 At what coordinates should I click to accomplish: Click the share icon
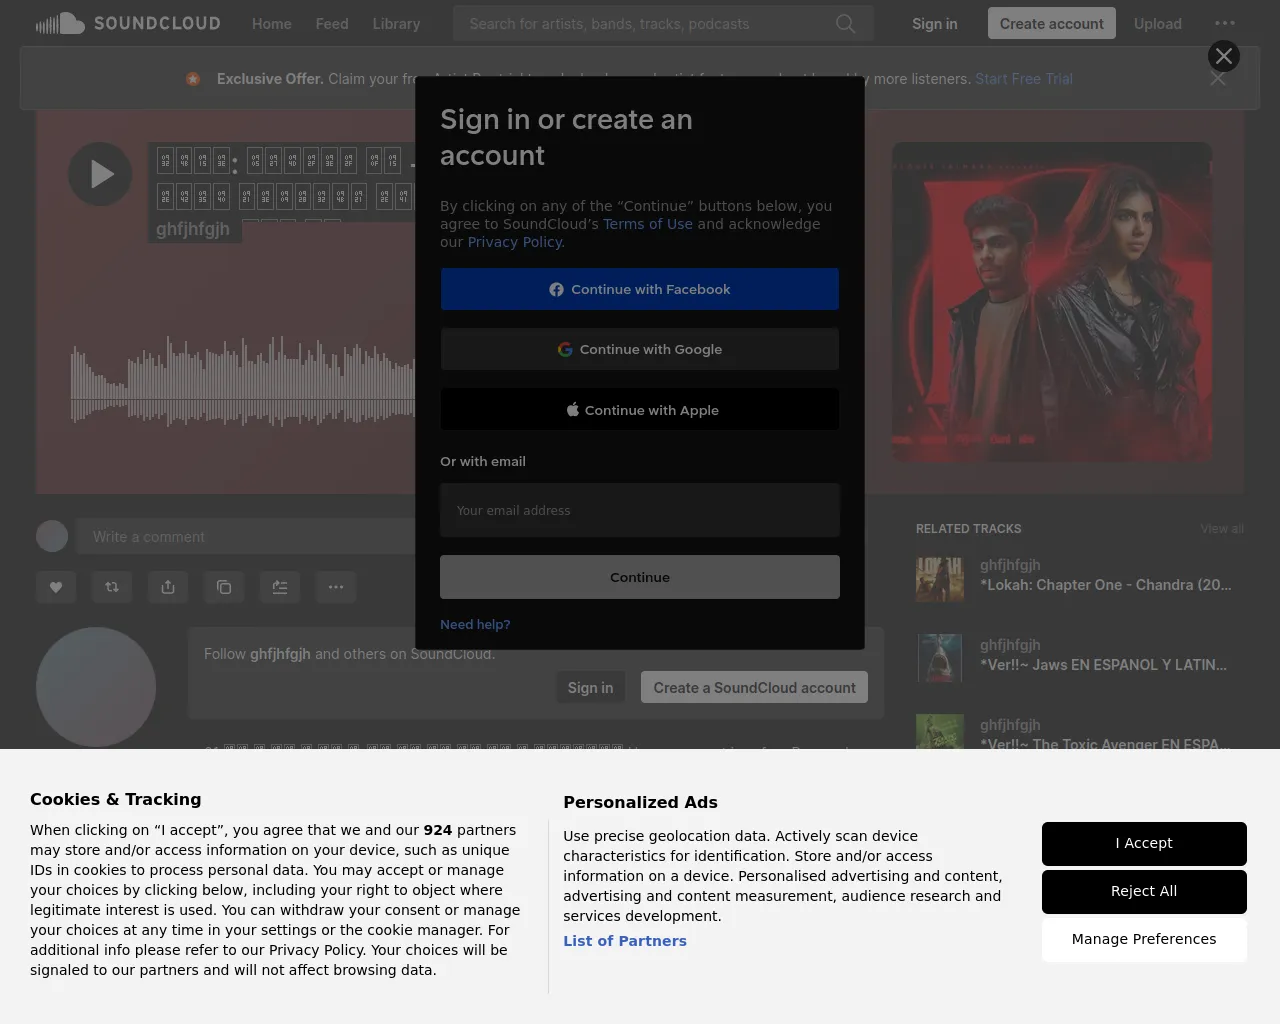click(x=168, y=587)
